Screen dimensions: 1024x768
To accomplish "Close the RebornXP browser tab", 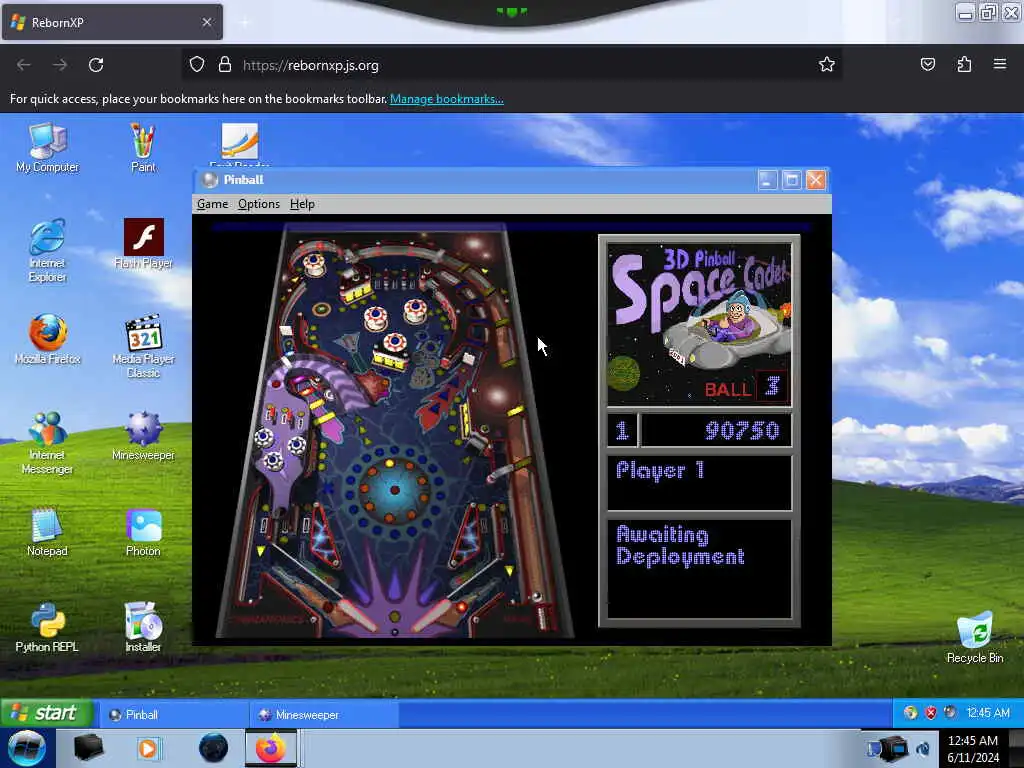I will tap(206, 22).
